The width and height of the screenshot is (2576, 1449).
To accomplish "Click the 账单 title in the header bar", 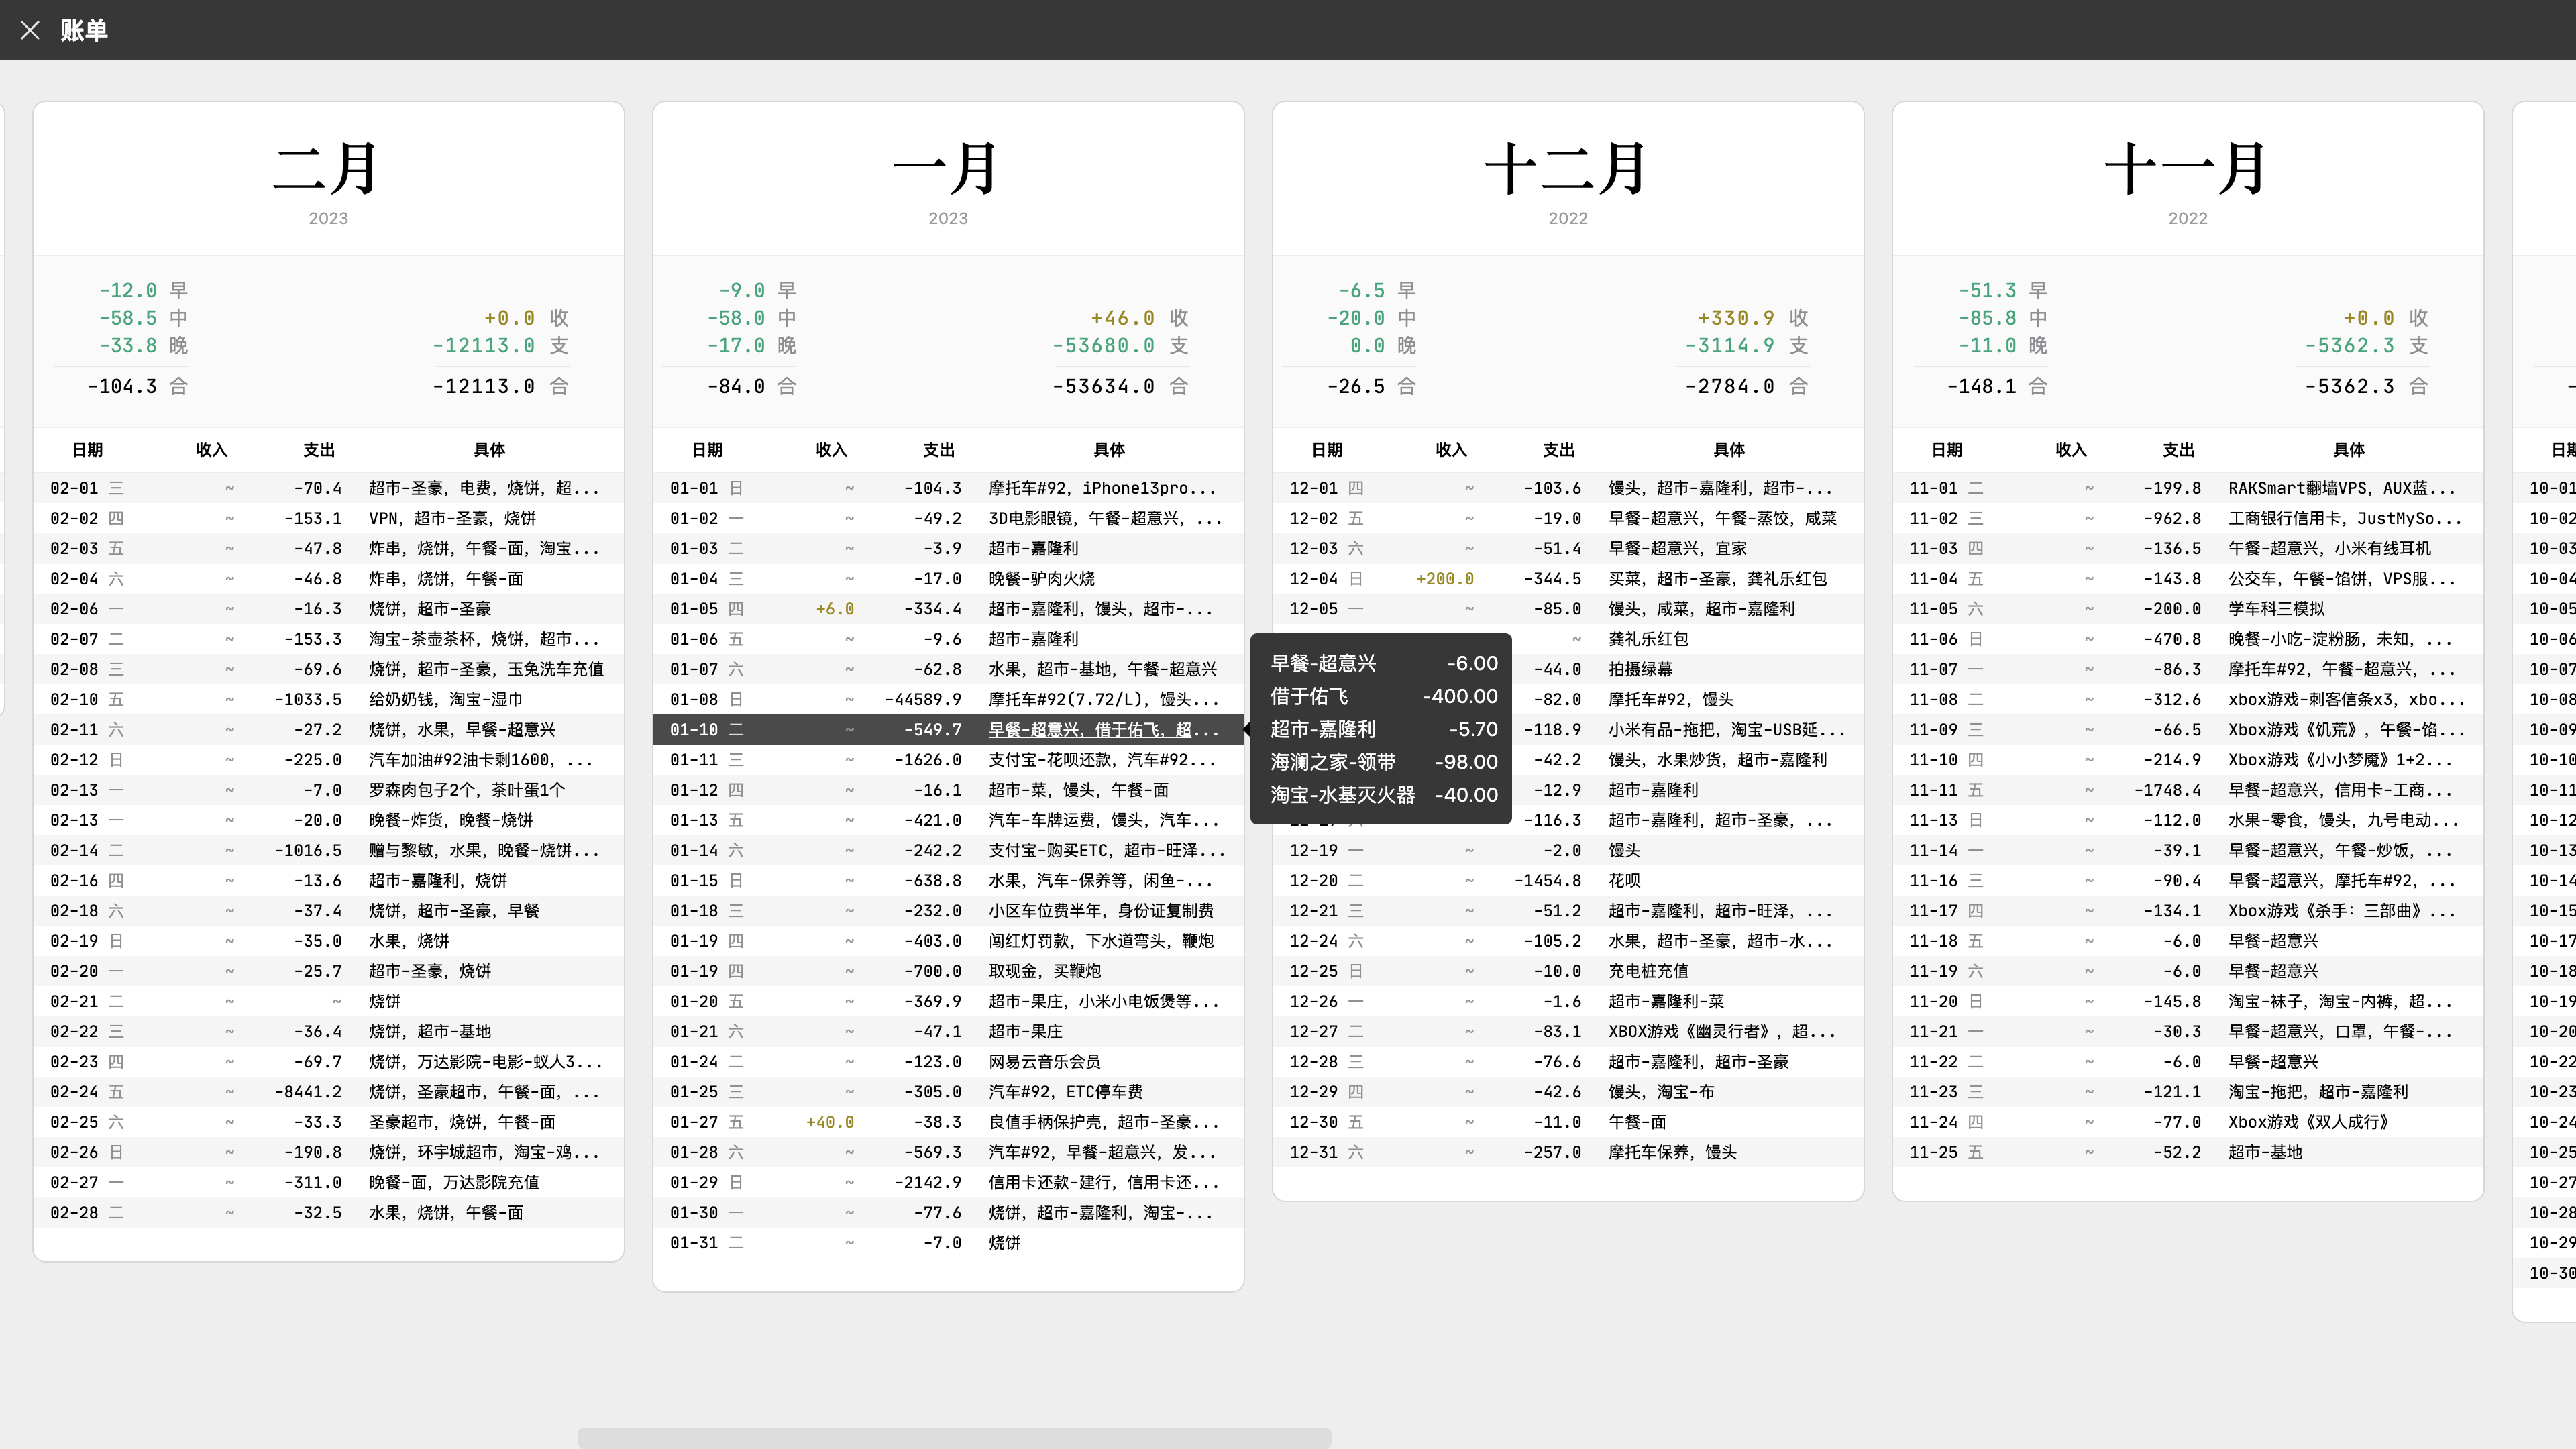I will 85,31.
